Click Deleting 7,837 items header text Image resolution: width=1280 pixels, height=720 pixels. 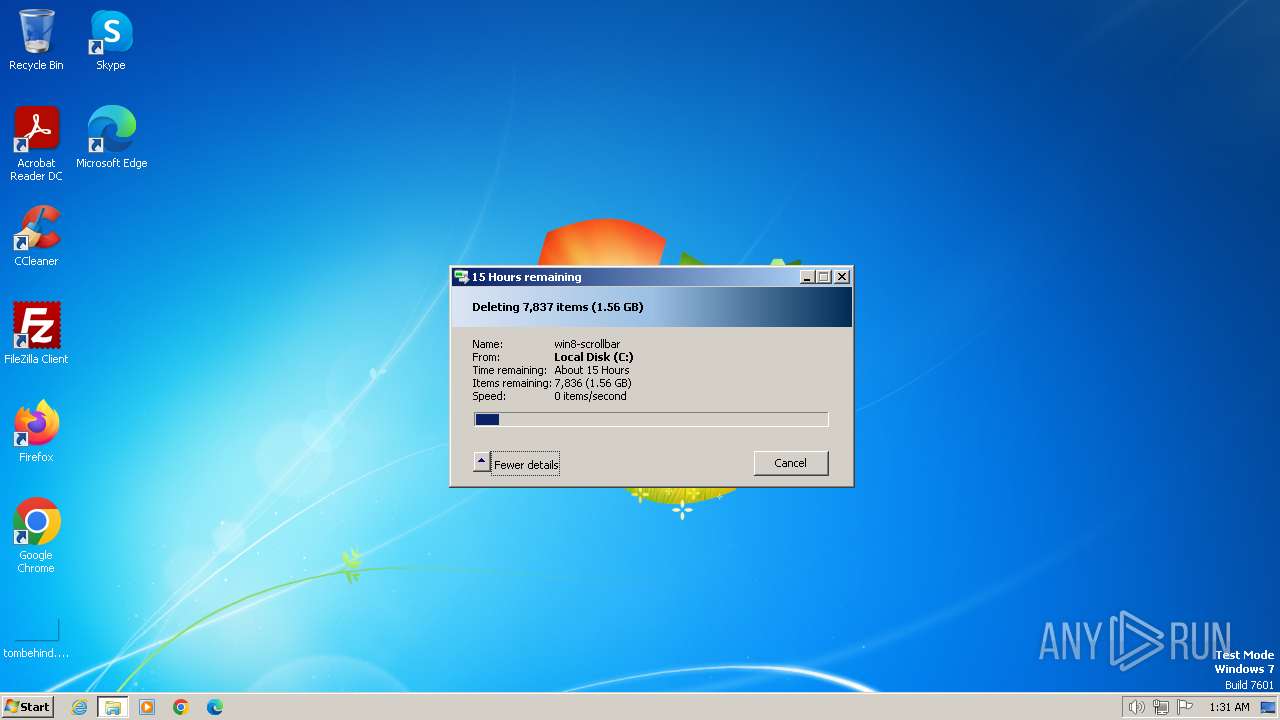tap(557, 307)
